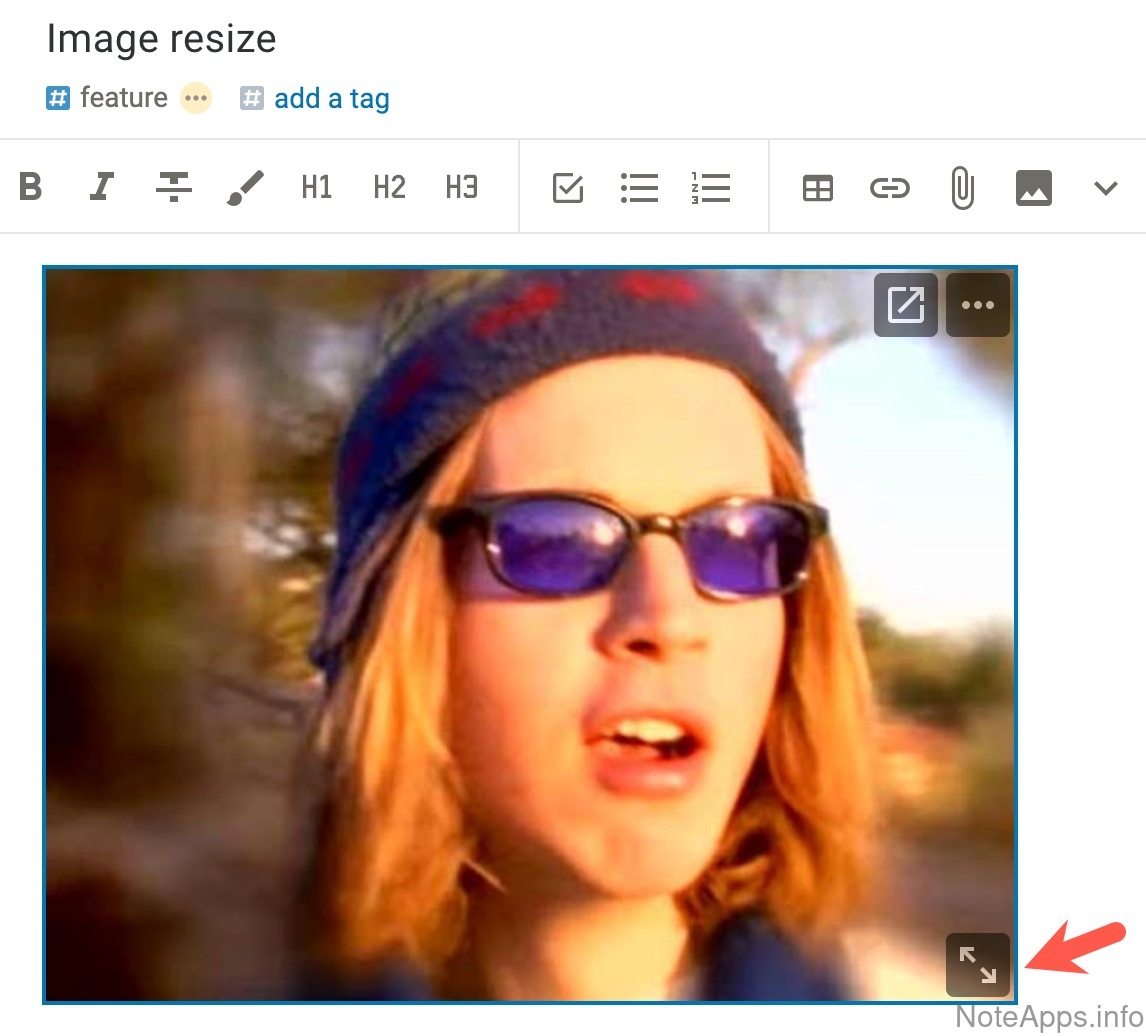The width and height of the screenshot is (1146, 1036).
Task: Toggle italic text formatting
Action: coord(101,187)
